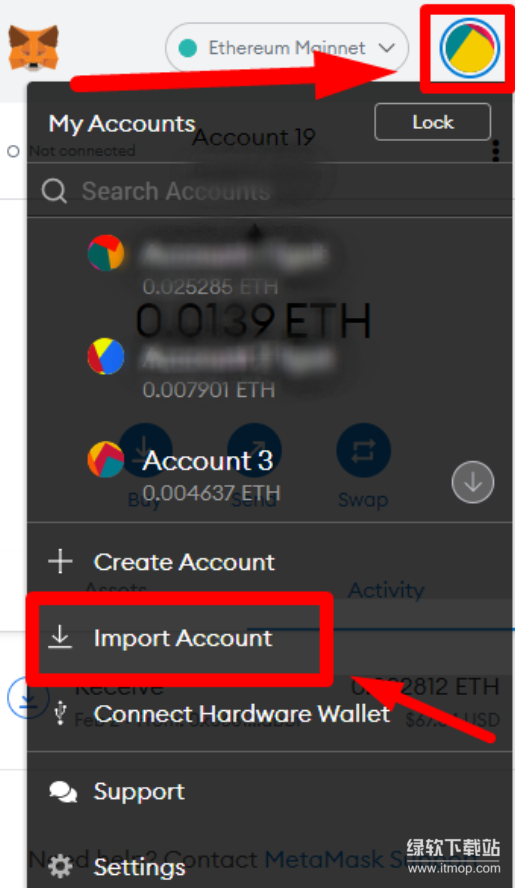Click the magnifier search icon
515x888 pixels.
click(x=54, y=191)
